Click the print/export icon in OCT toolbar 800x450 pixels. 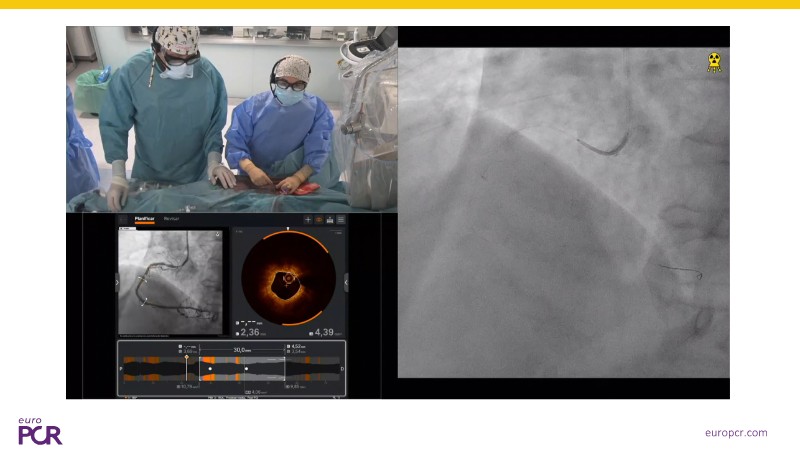pos(331,219)
